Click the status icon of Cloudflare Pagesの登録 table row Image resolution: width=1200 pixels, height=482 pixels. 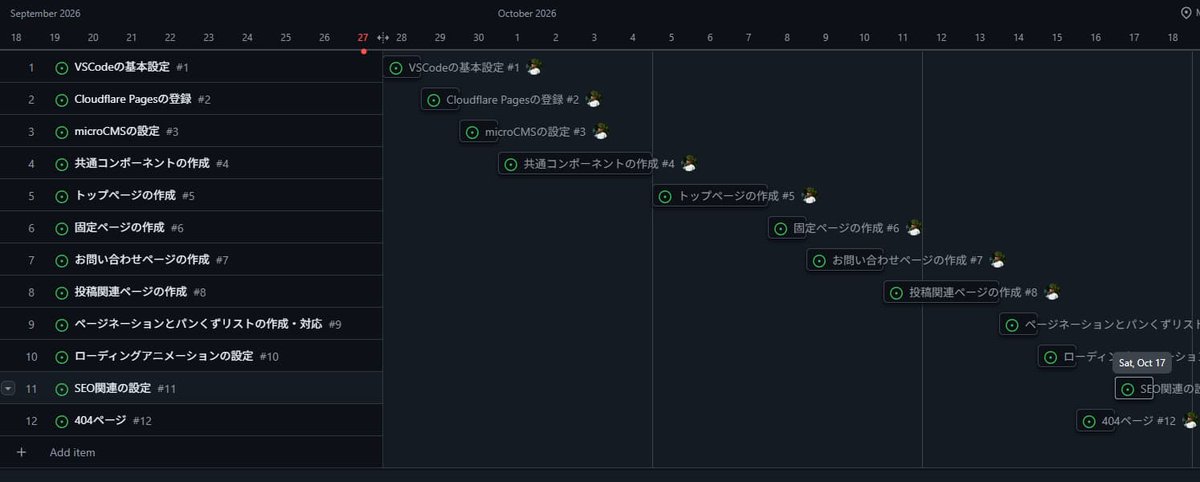[61, 99]
